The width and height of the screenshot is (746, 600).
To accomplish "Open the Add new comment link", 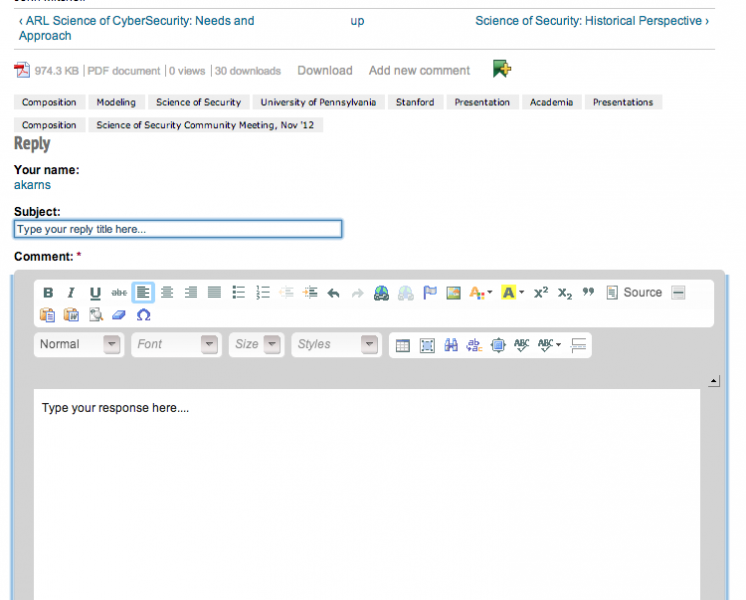I will tap(419, 71).
